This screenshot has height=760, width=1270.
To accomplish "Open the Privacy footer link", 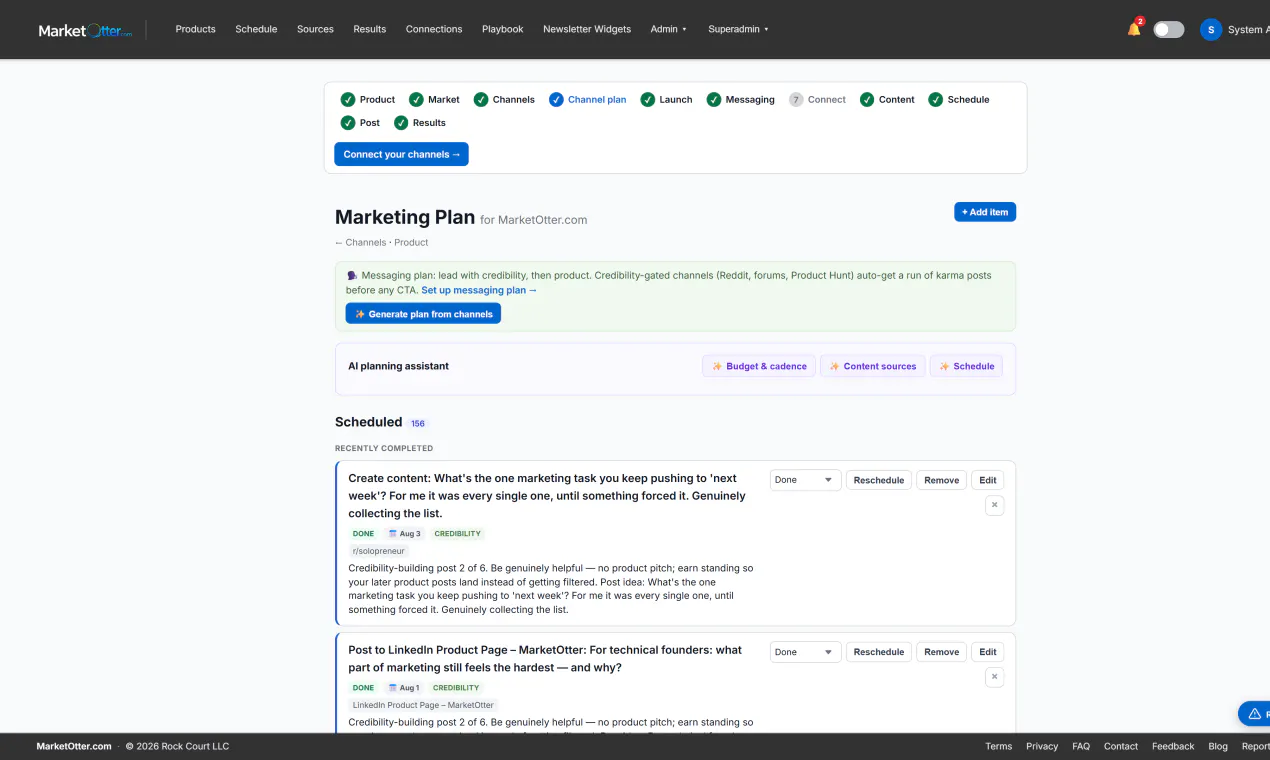I will tap(1042, 746).
